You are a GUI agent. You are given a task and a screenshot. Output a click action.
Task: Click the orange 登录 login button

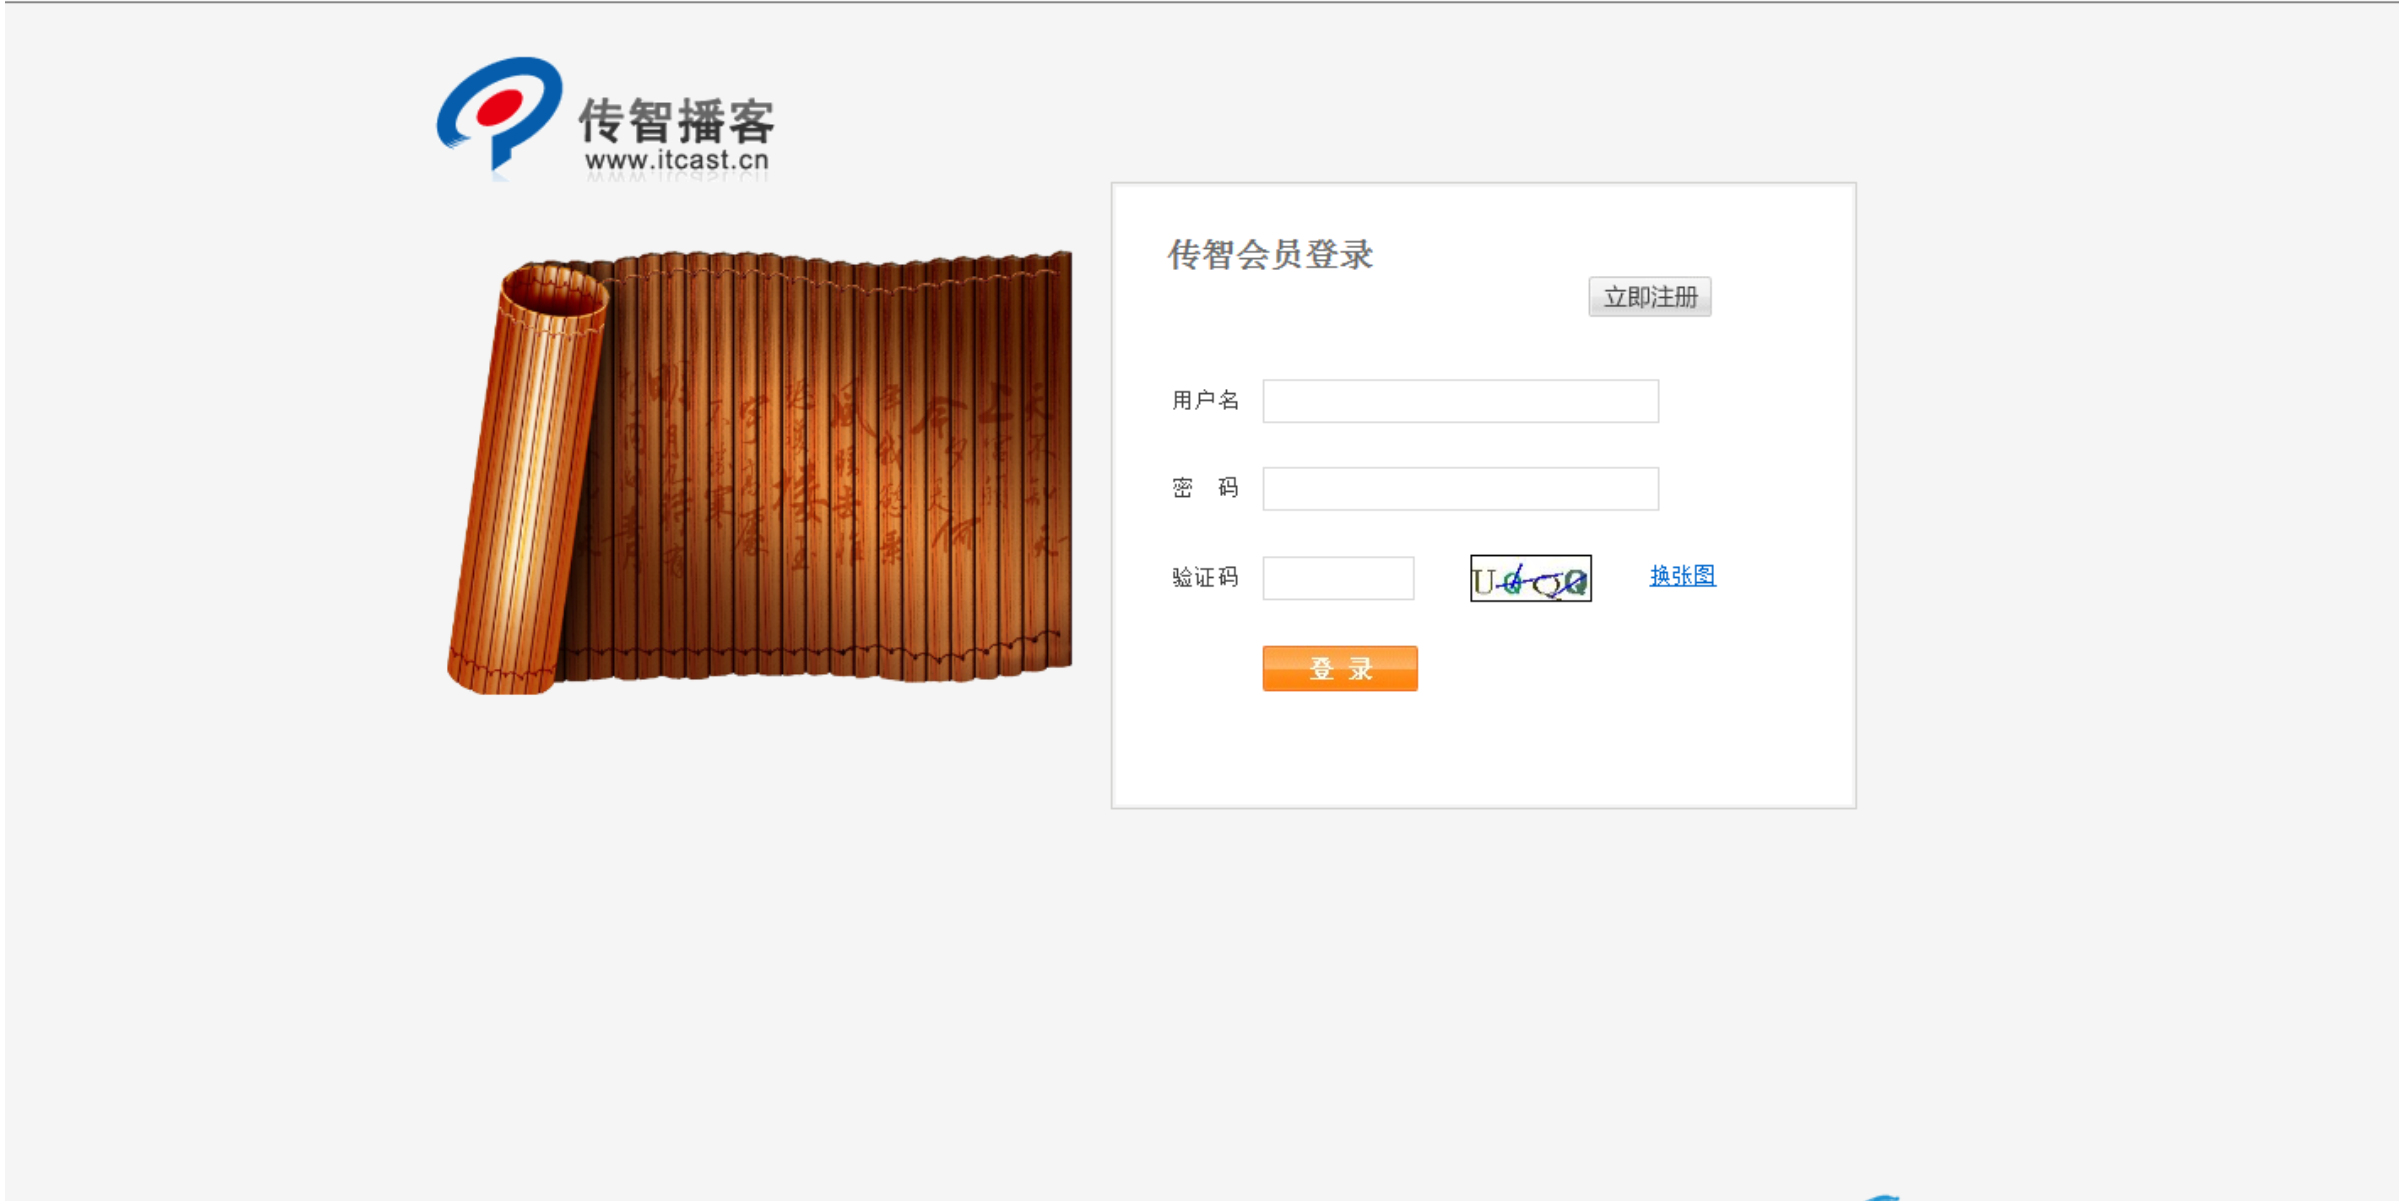click(x=1340, y=668)
